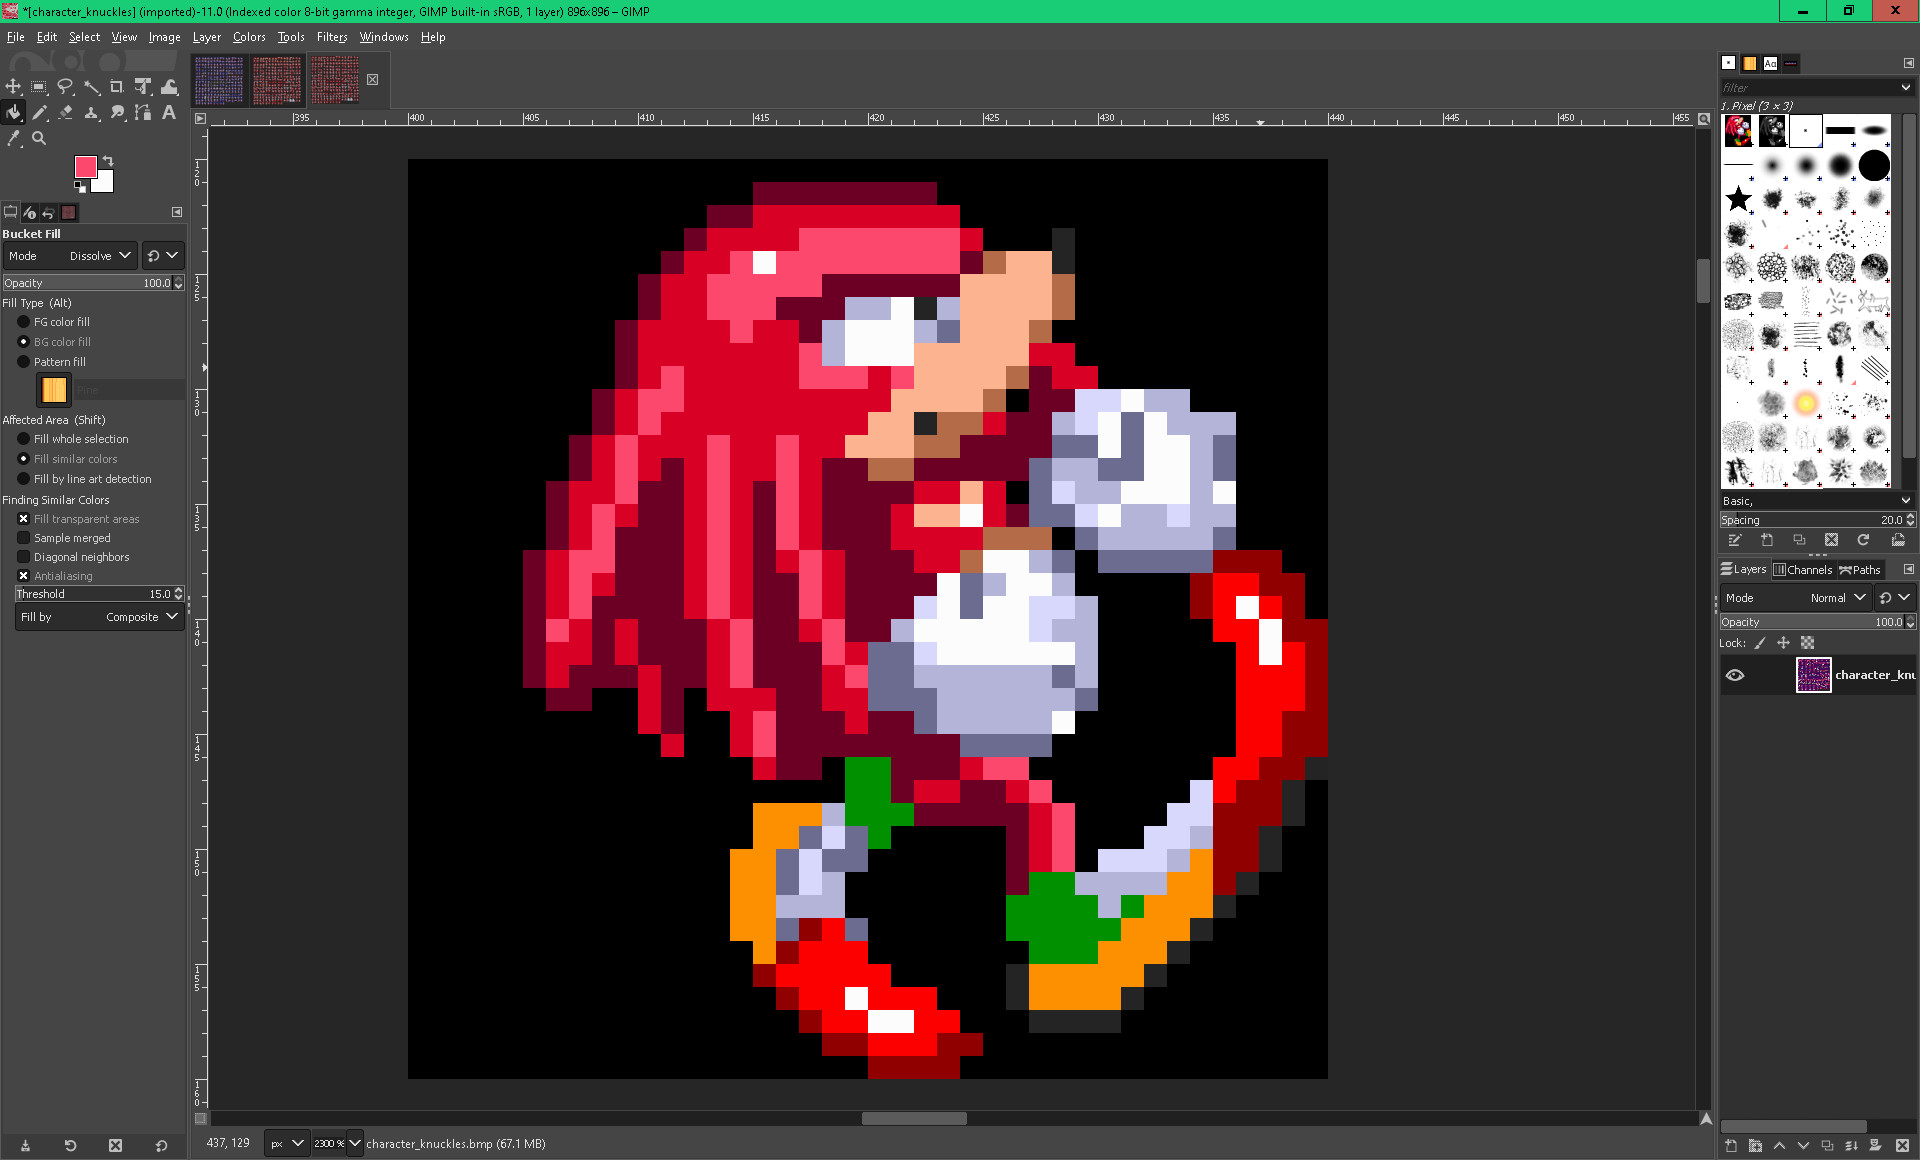
Task: Select the Crop tool
Action: [x=118, y=87]
